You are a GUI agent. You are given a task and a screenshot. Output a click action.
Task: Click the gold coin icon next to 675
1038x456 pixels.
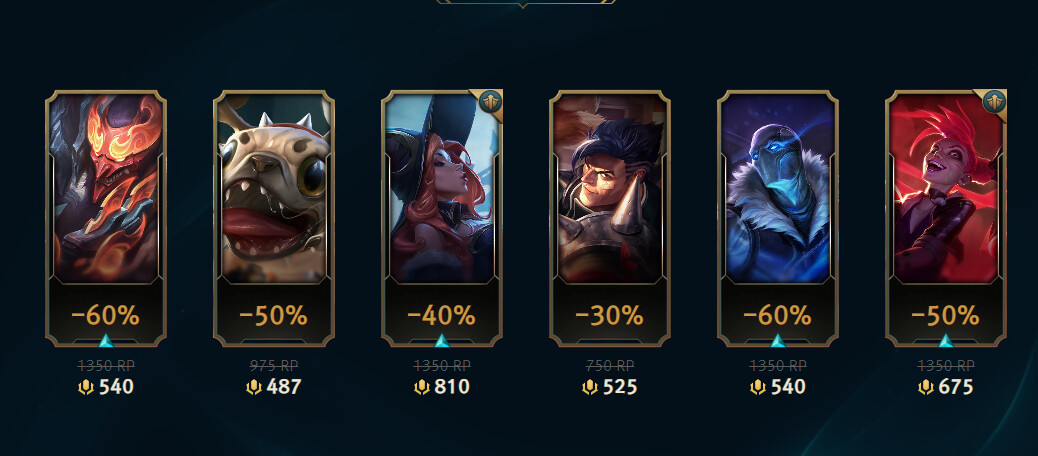(927, 387)
